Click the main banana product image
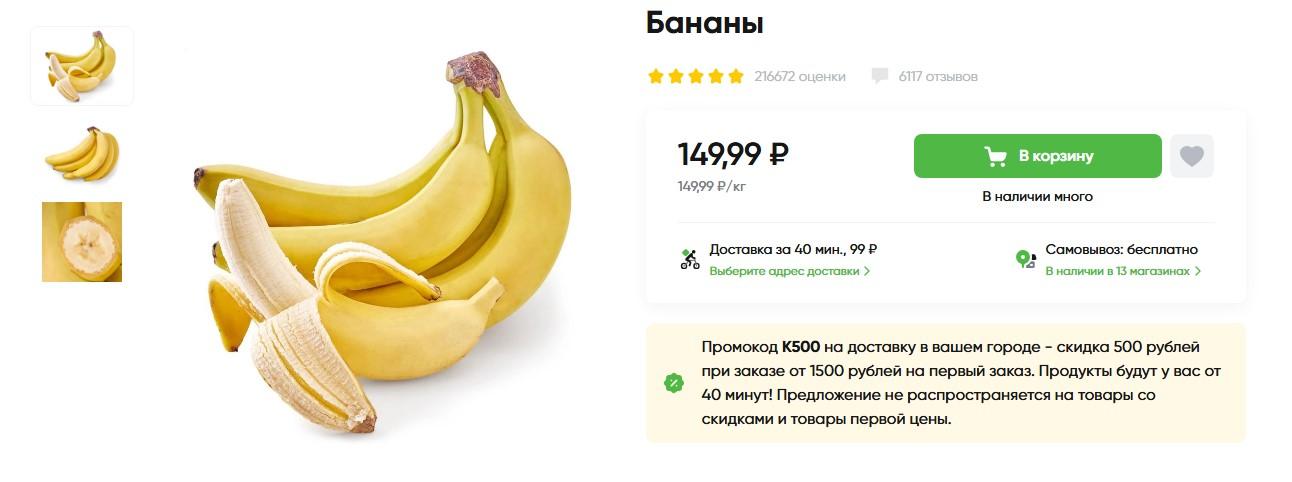 pos(382,243)
